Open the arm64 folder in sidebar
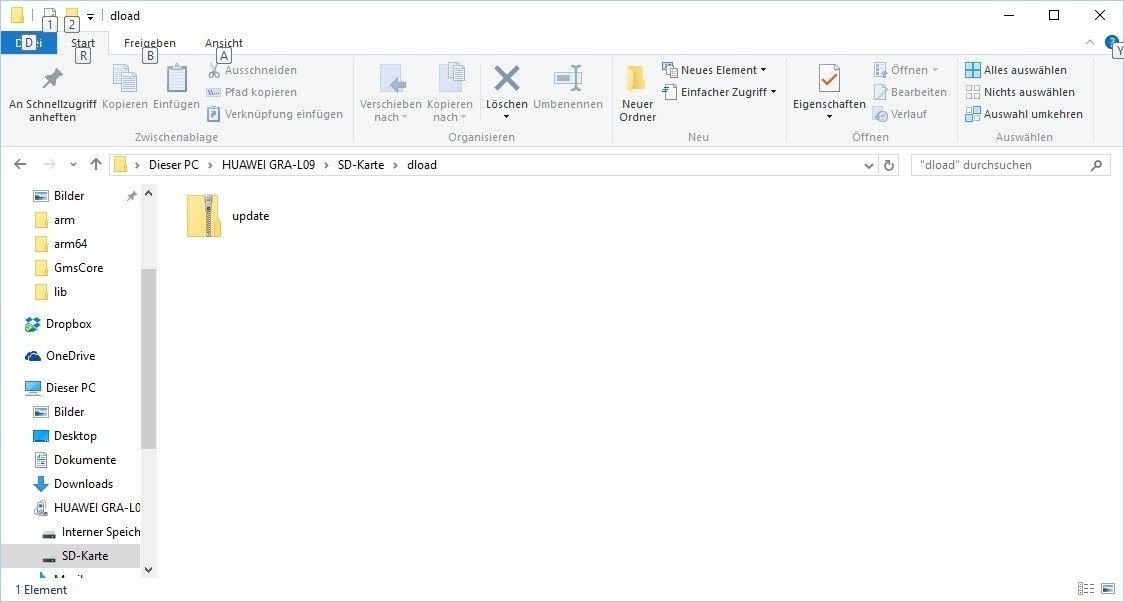The height and width of the screenshot is (602, 1124). 60,244
